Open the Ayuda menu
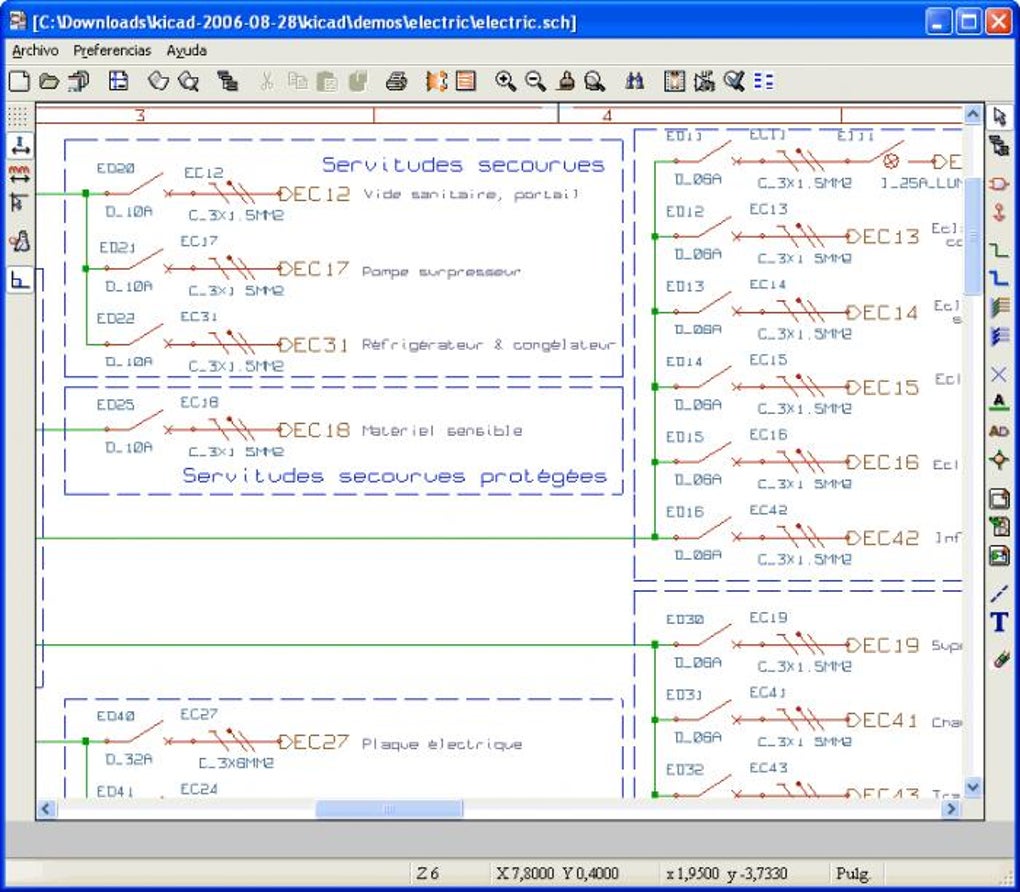The height and width of the screenshot is (892, 1020). pyautogui.click(x=187, y=50)
